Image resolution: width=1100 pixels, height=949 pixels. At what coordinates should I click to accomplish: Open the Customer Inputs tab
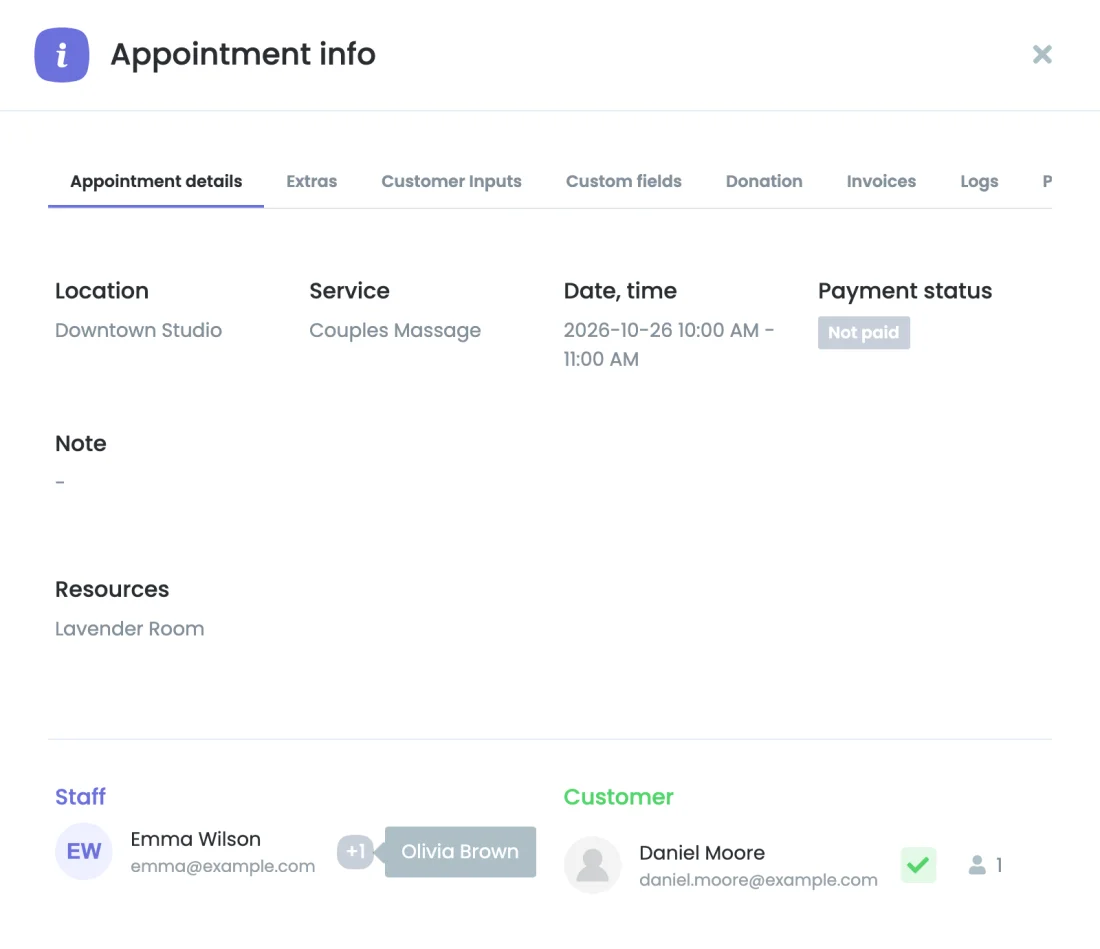(x=451, y=181)
